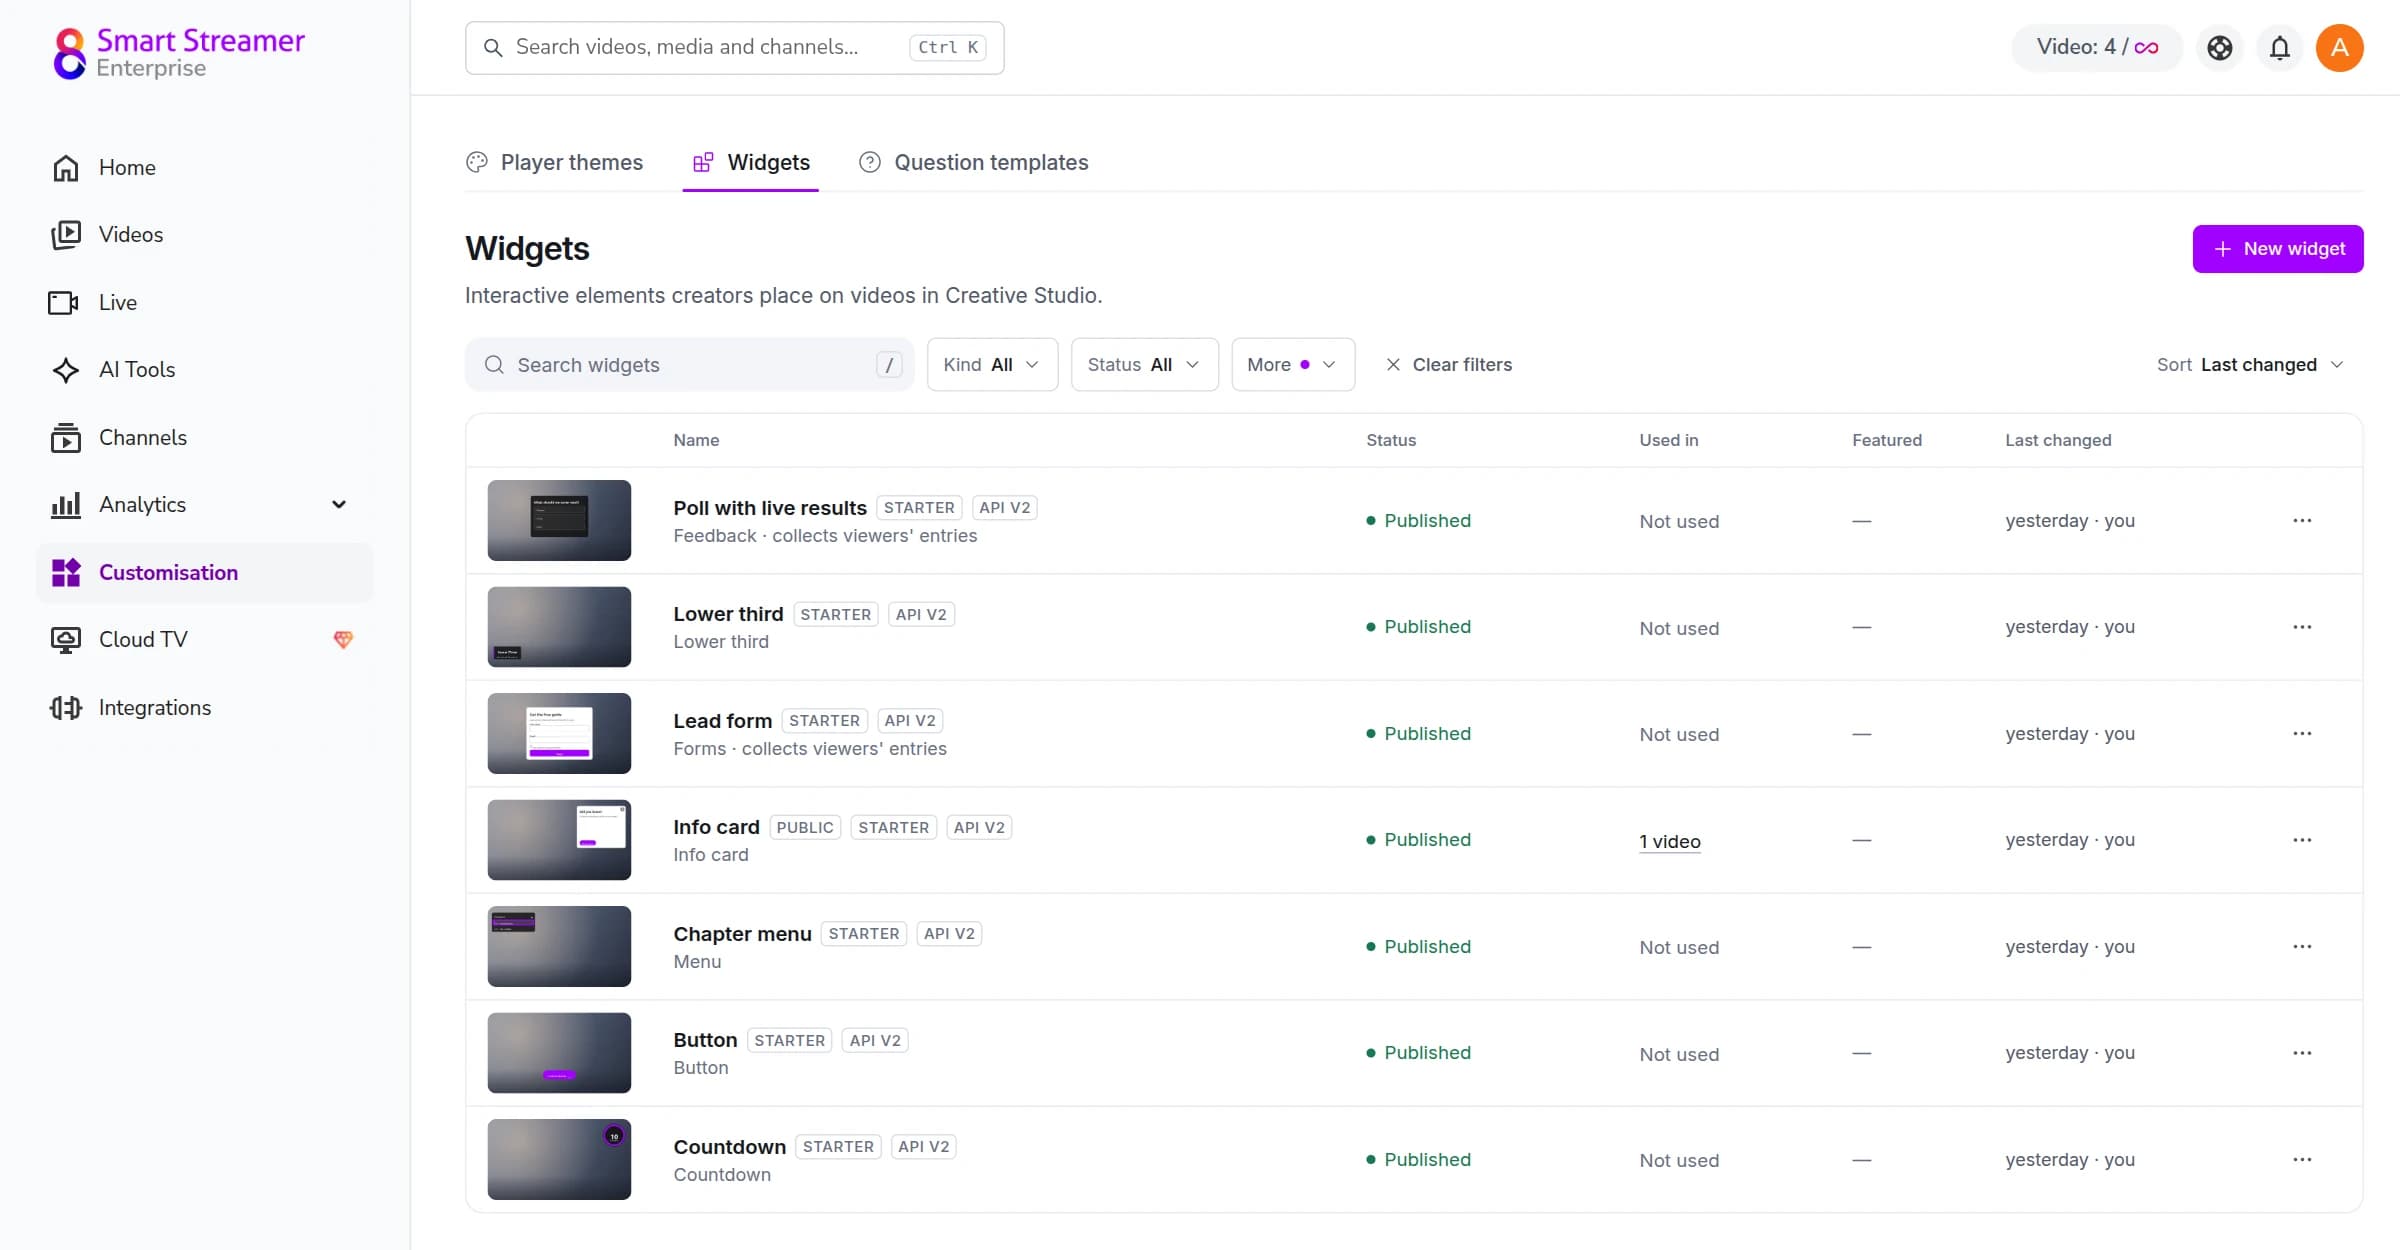2400x1250 pixels.
Task: Click the Used in column header
Action: click(1668, 440)
